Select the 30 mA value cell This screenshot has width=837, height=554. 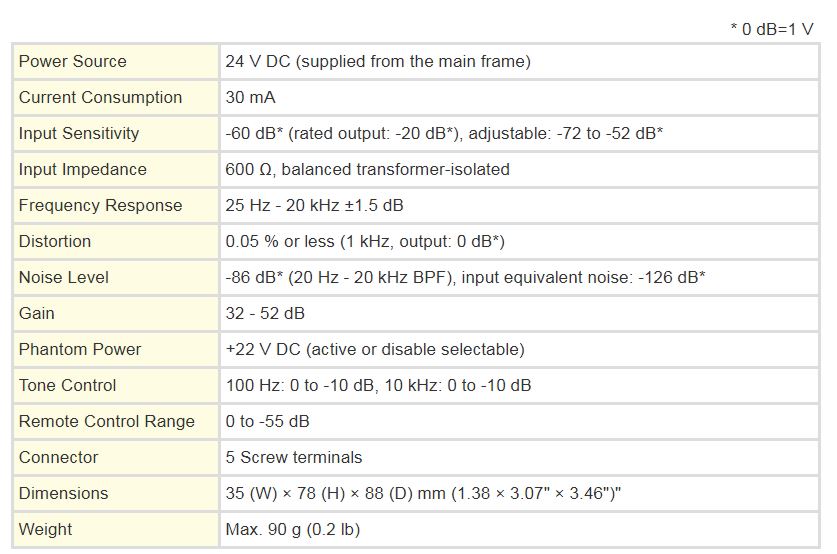click(x=519, y=97)
